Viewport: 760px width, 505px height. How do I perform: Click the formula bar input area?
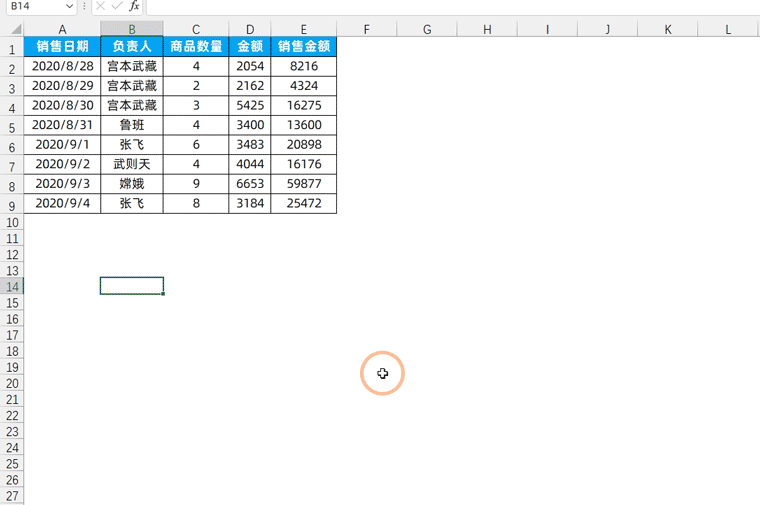tap(450, 6)
